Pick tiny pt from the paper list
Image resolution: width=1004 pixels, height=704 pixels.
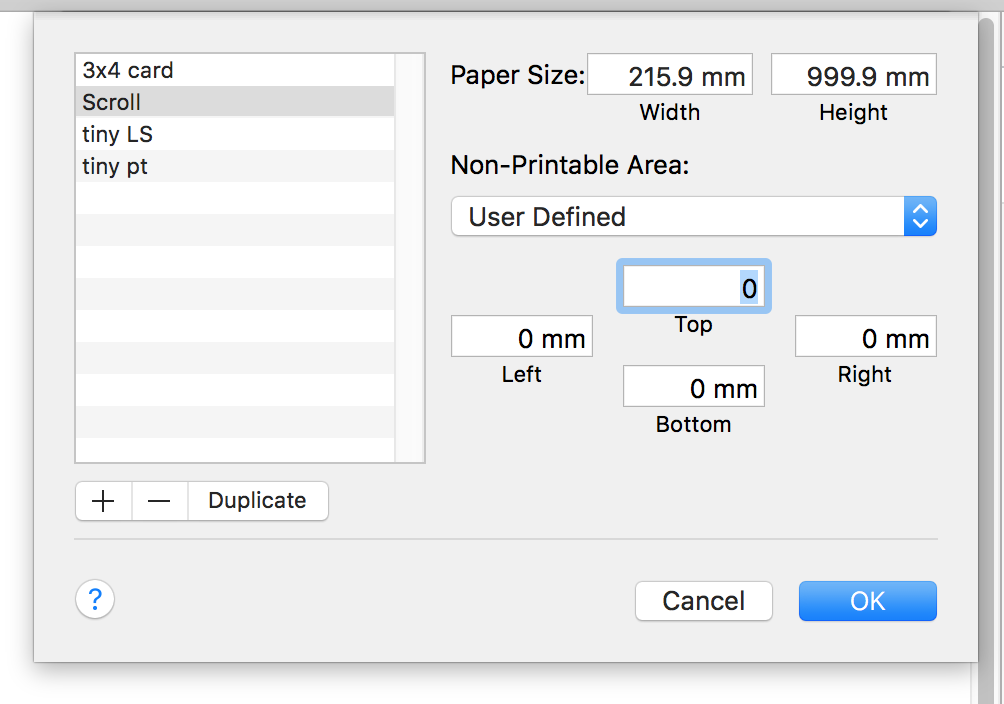coord(235,166)
